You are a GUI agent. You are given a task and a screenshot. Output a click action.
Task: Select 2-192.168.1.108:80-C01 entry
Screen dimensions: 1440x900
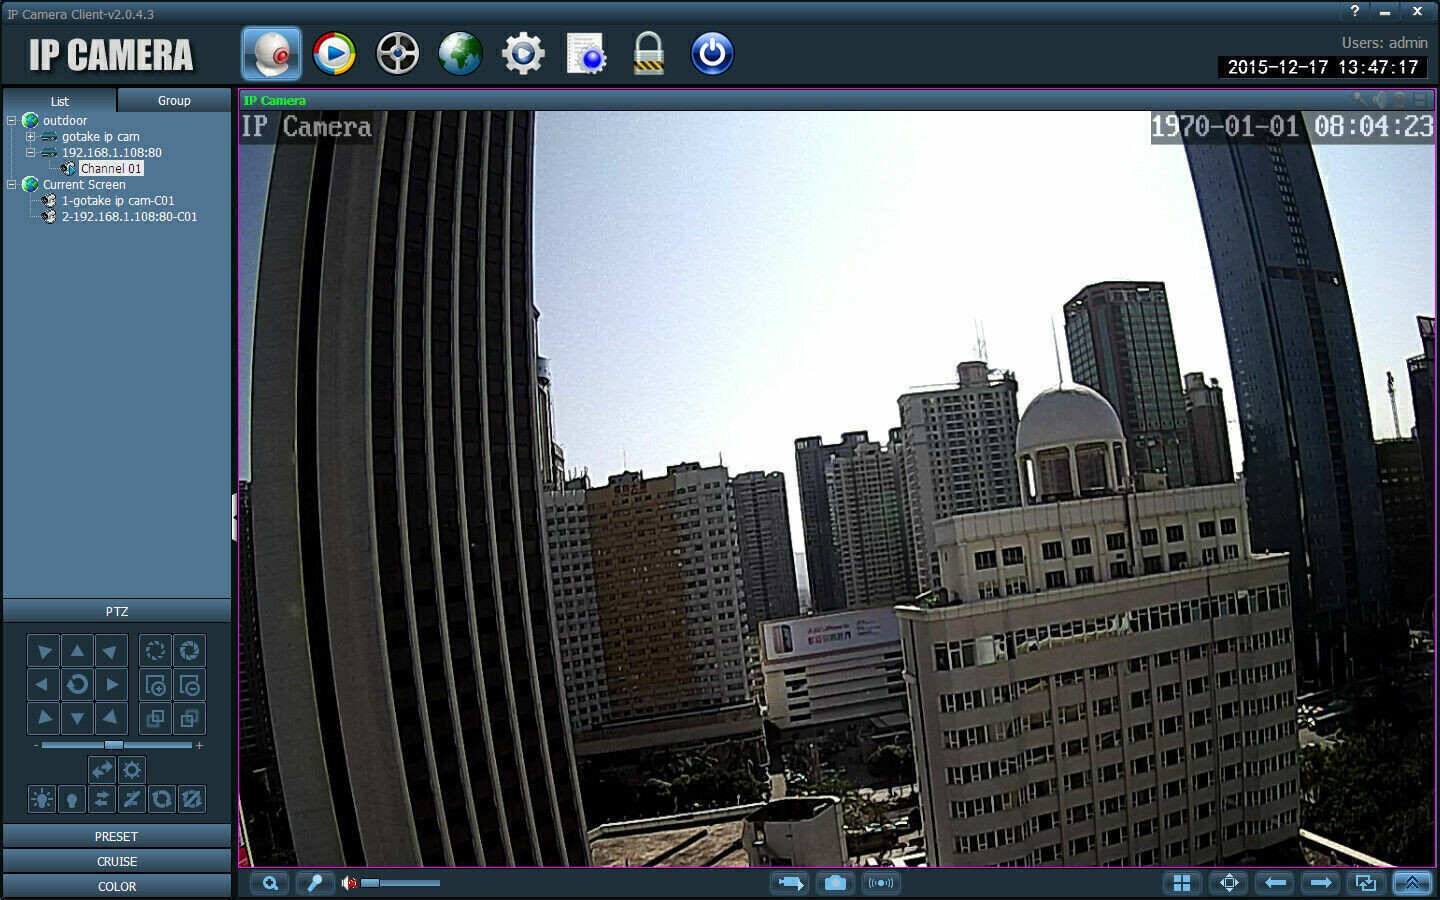point(130,216)
